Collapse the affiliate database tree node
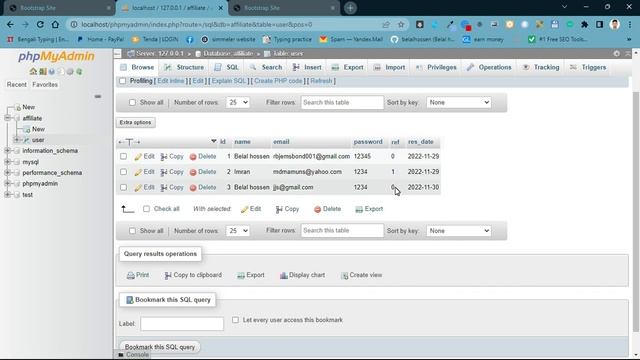The image size is (640, 360). click(x=7, y=118)
